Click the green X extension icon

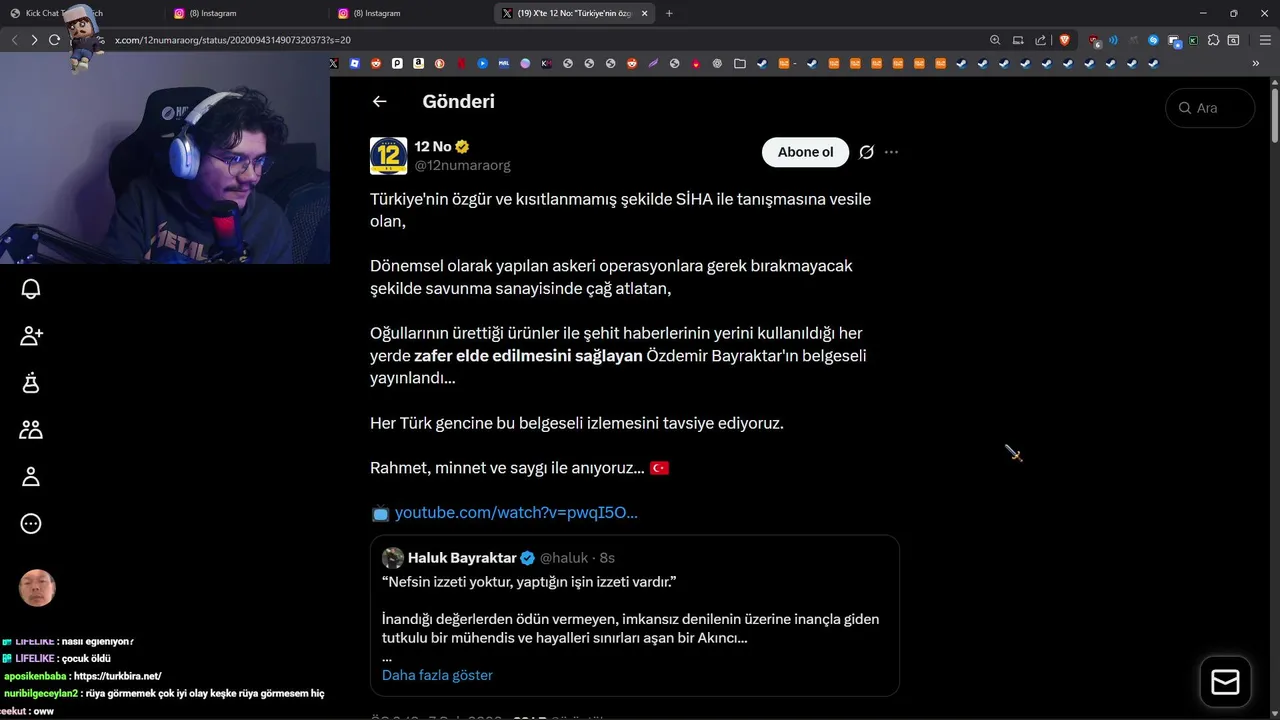pyautogui.click(x=1193, y=40)
